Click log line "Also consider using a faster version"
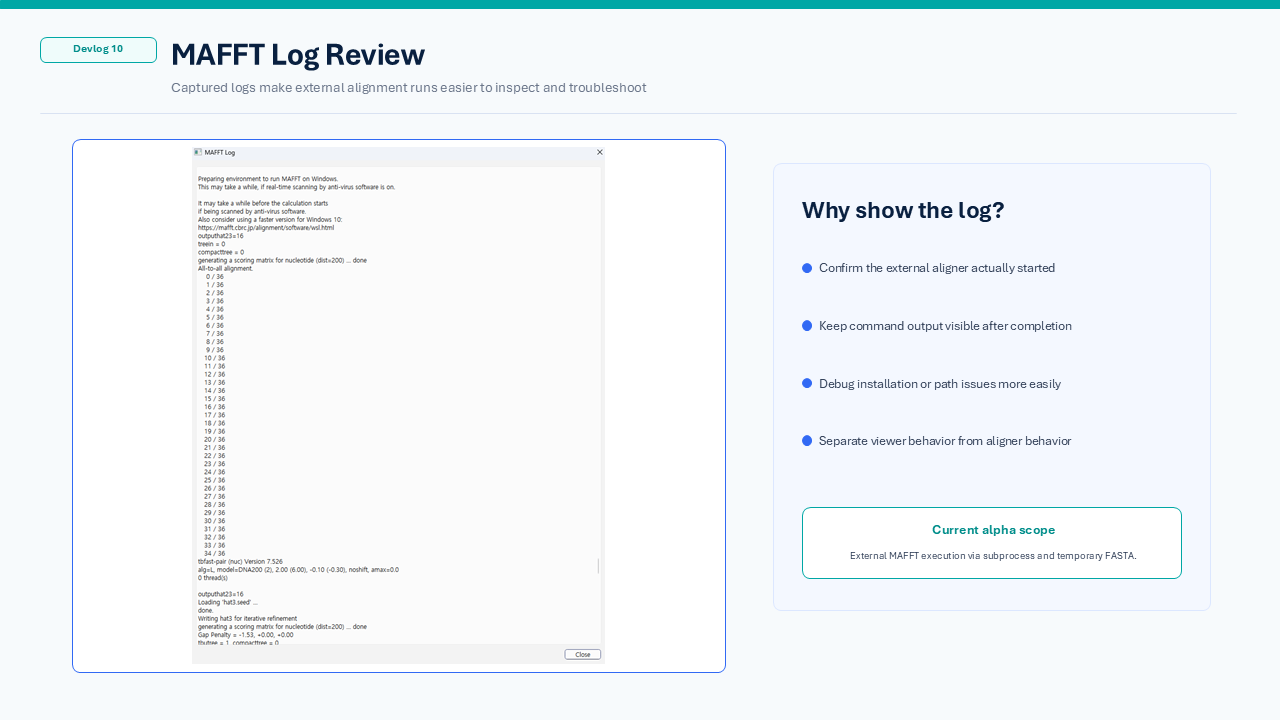This screenshot has width=1280, height=720. tap(270, 220)
